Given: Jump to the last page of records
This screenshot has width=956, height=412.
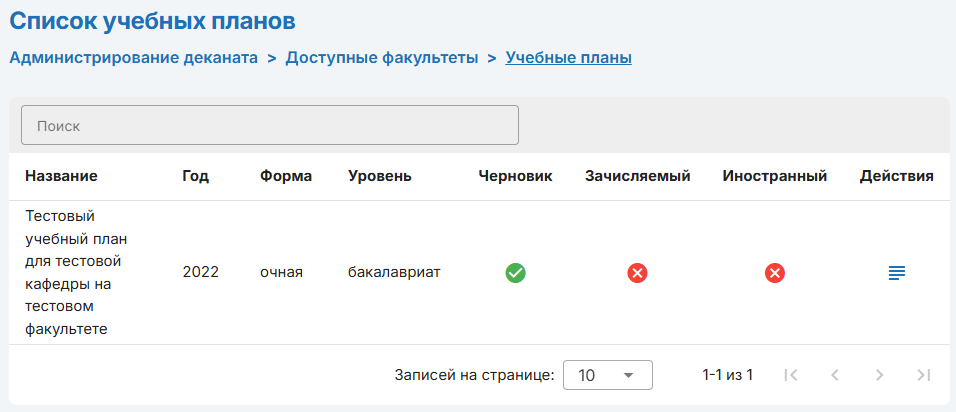Looking at the screenshot, I should click(923, 375).
